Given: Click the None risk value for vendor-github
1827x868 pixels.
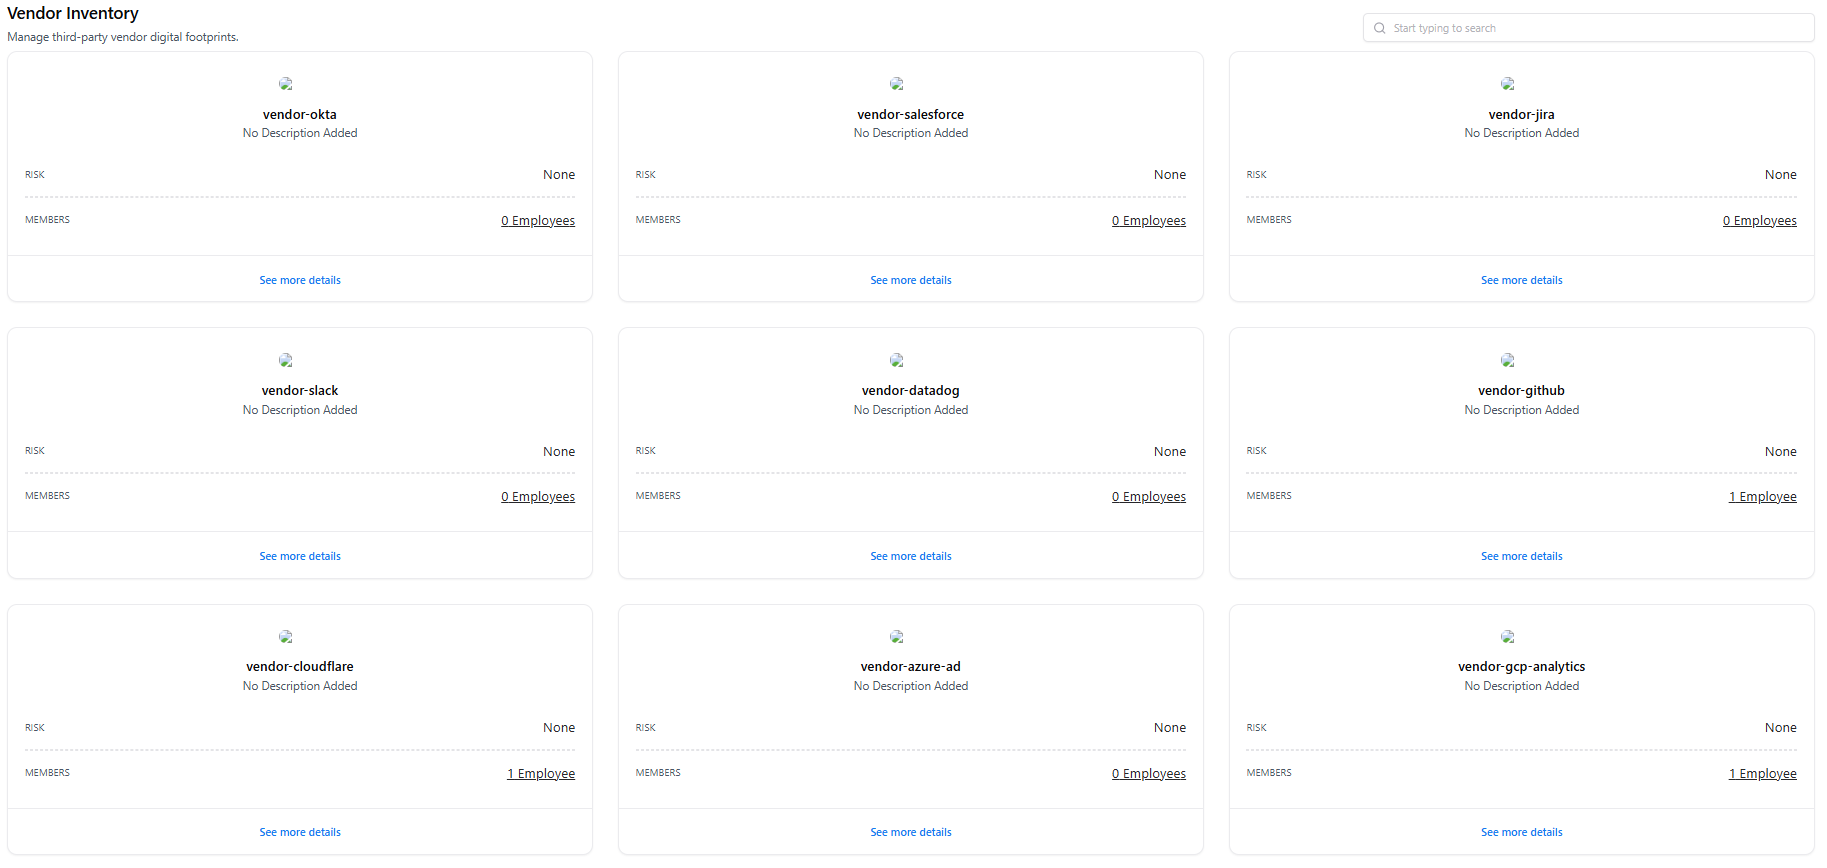Looking at the screenshot, I should pyautogui.click(x=1781, y=452).
